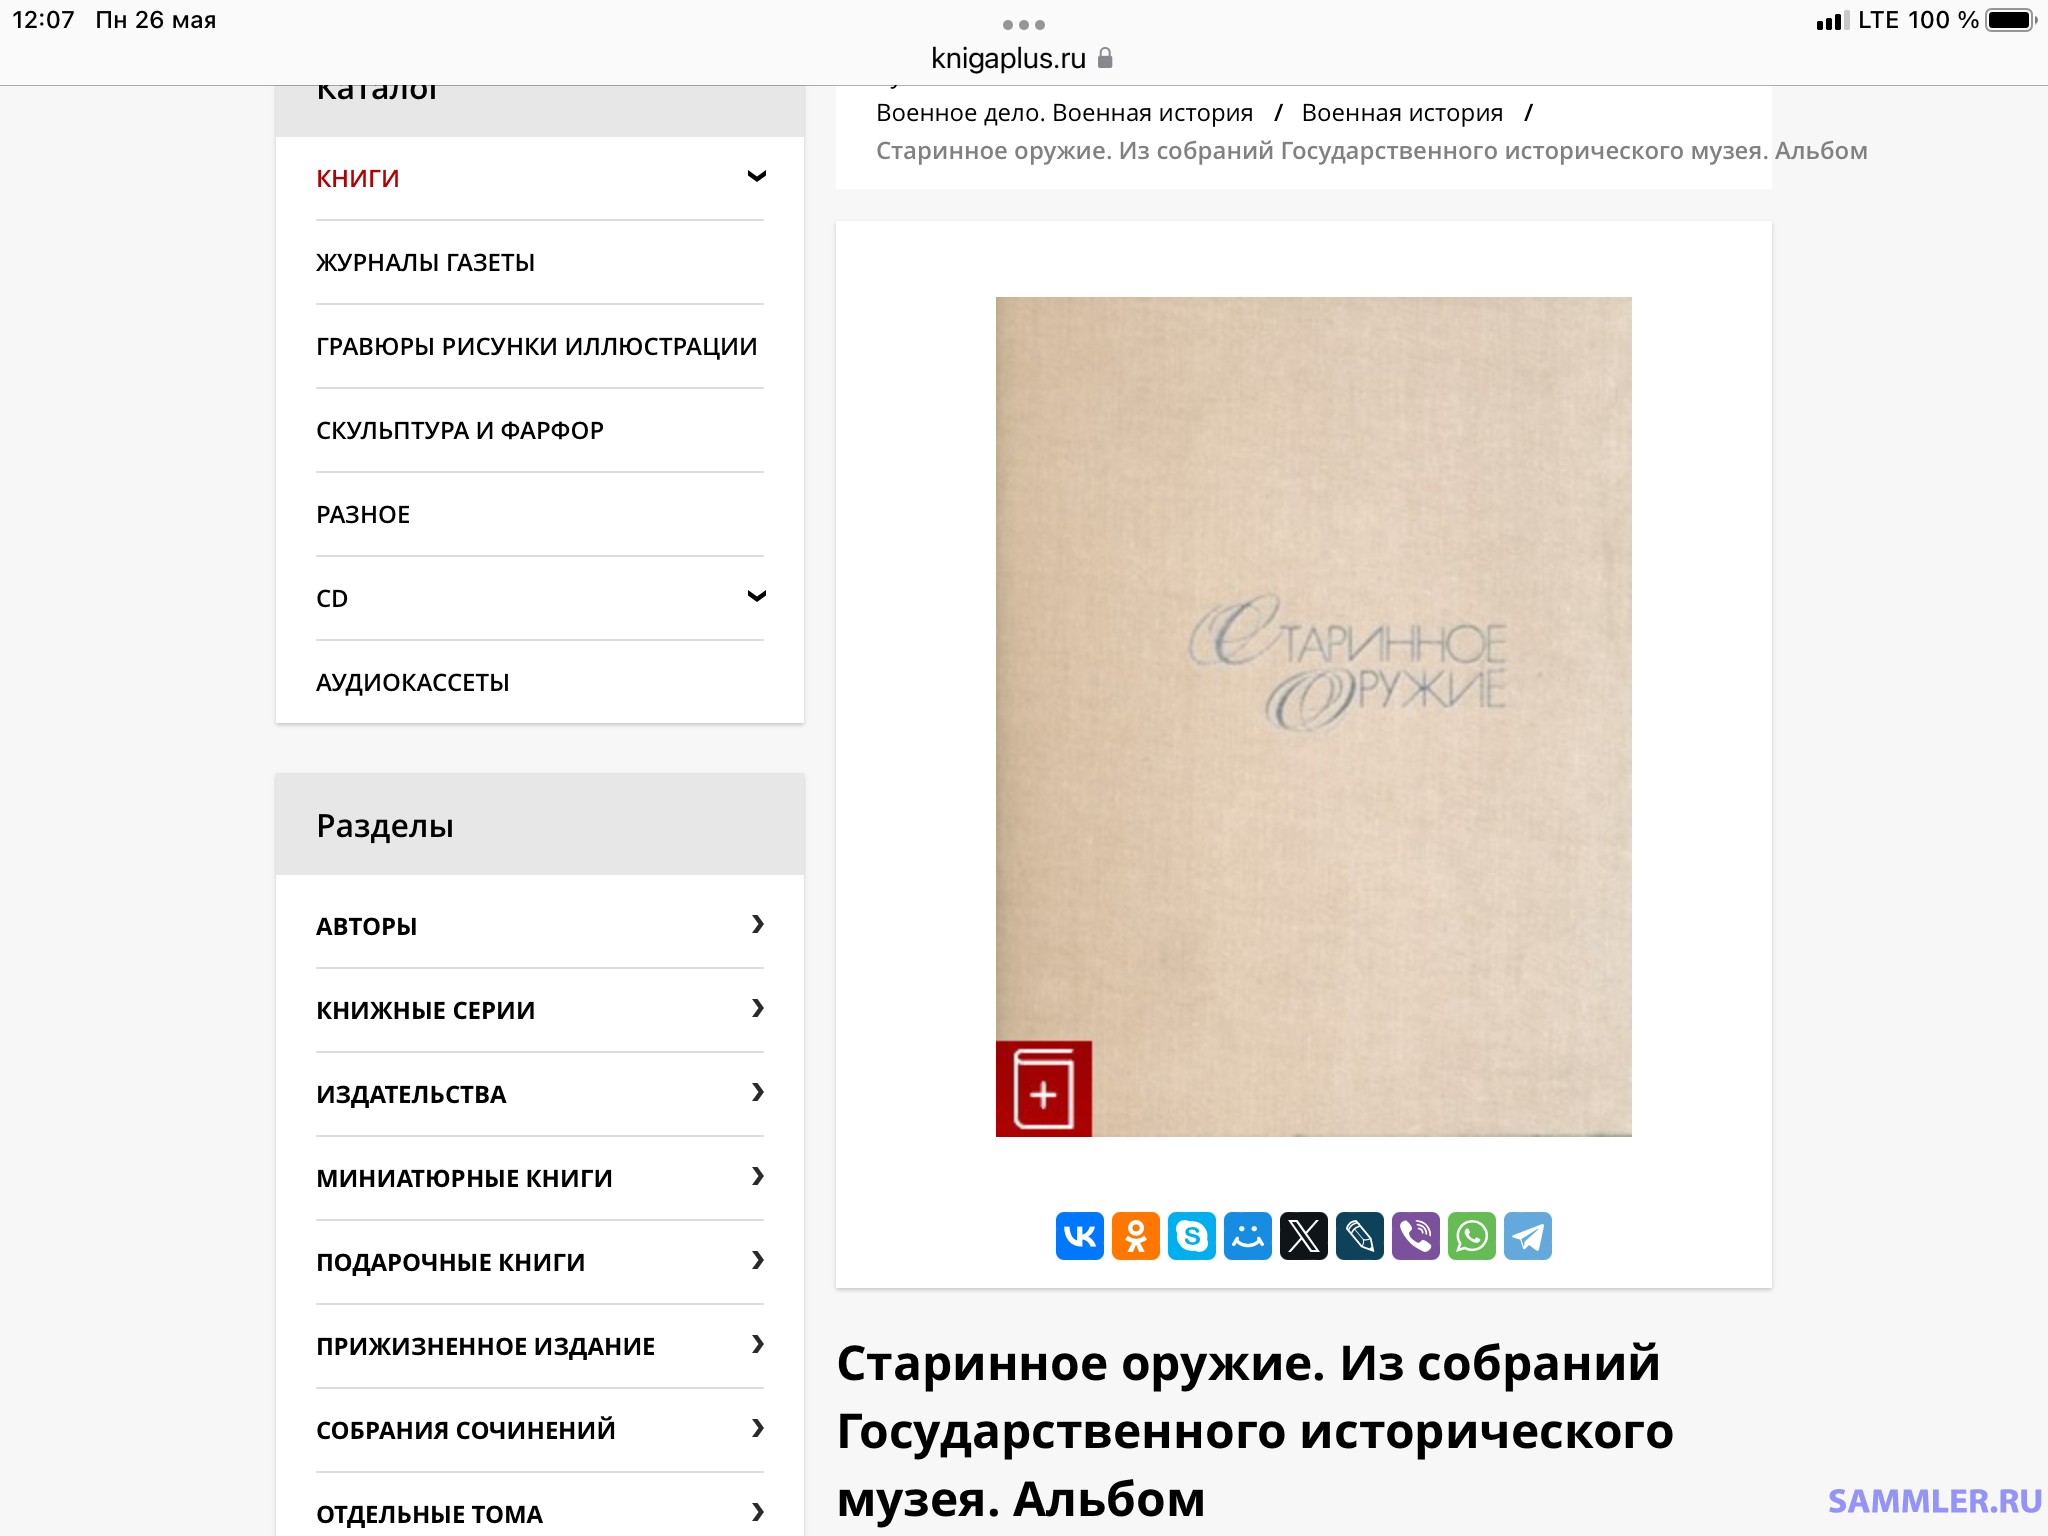
Task: Share via the WhatsApp icon
Action: pos(1472,1236)
